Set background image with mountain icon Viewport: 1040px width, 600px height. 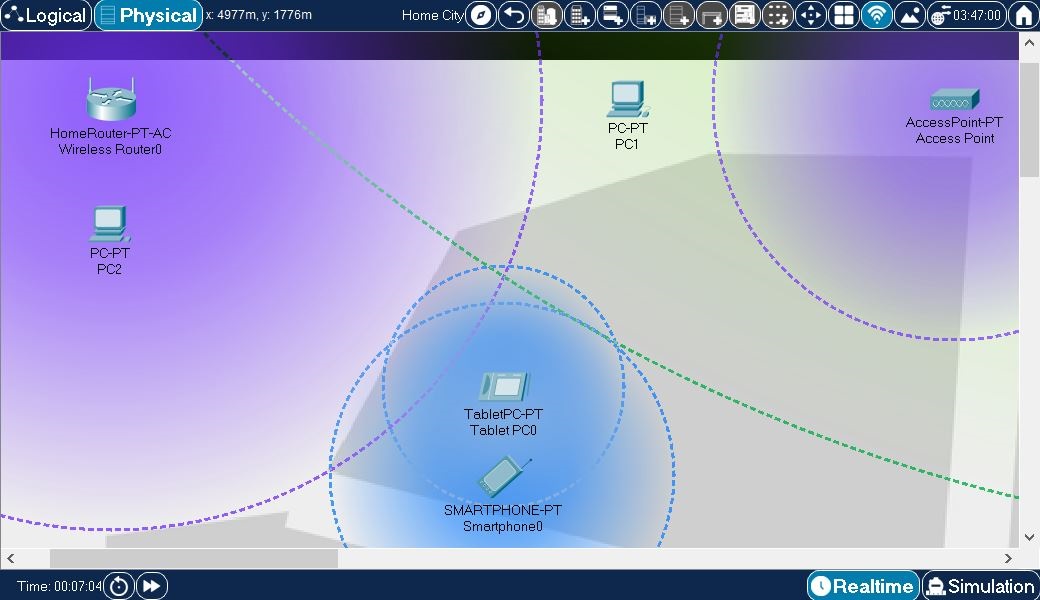909,15
